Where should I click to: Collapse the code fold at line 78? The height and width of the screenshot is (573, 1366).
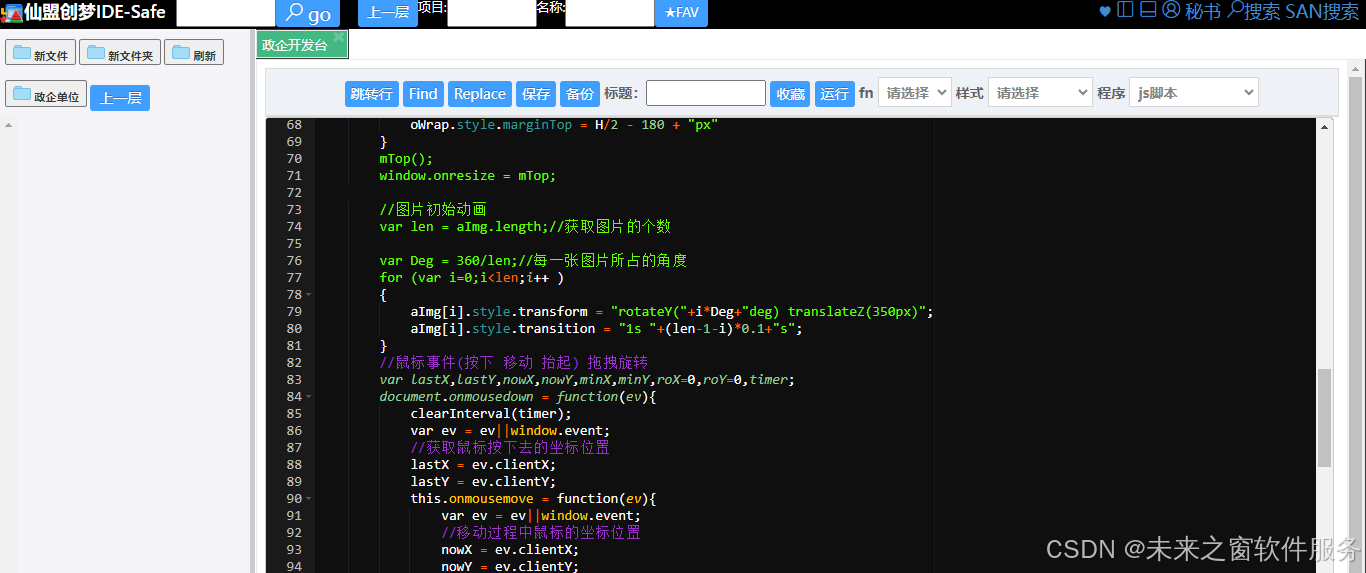[x=308, y=295]
